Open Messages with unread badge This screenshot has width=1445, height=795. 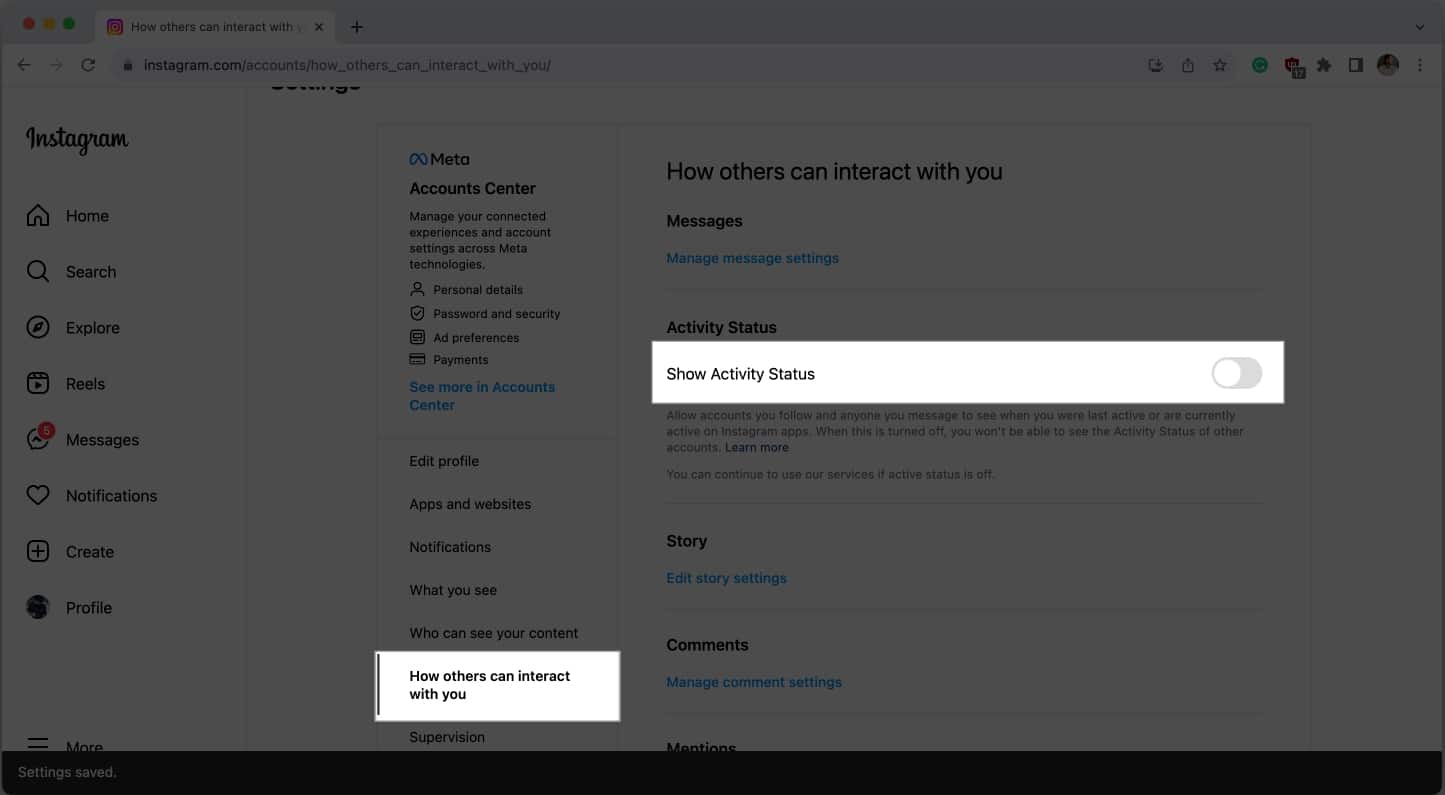(x=82, y=440)
